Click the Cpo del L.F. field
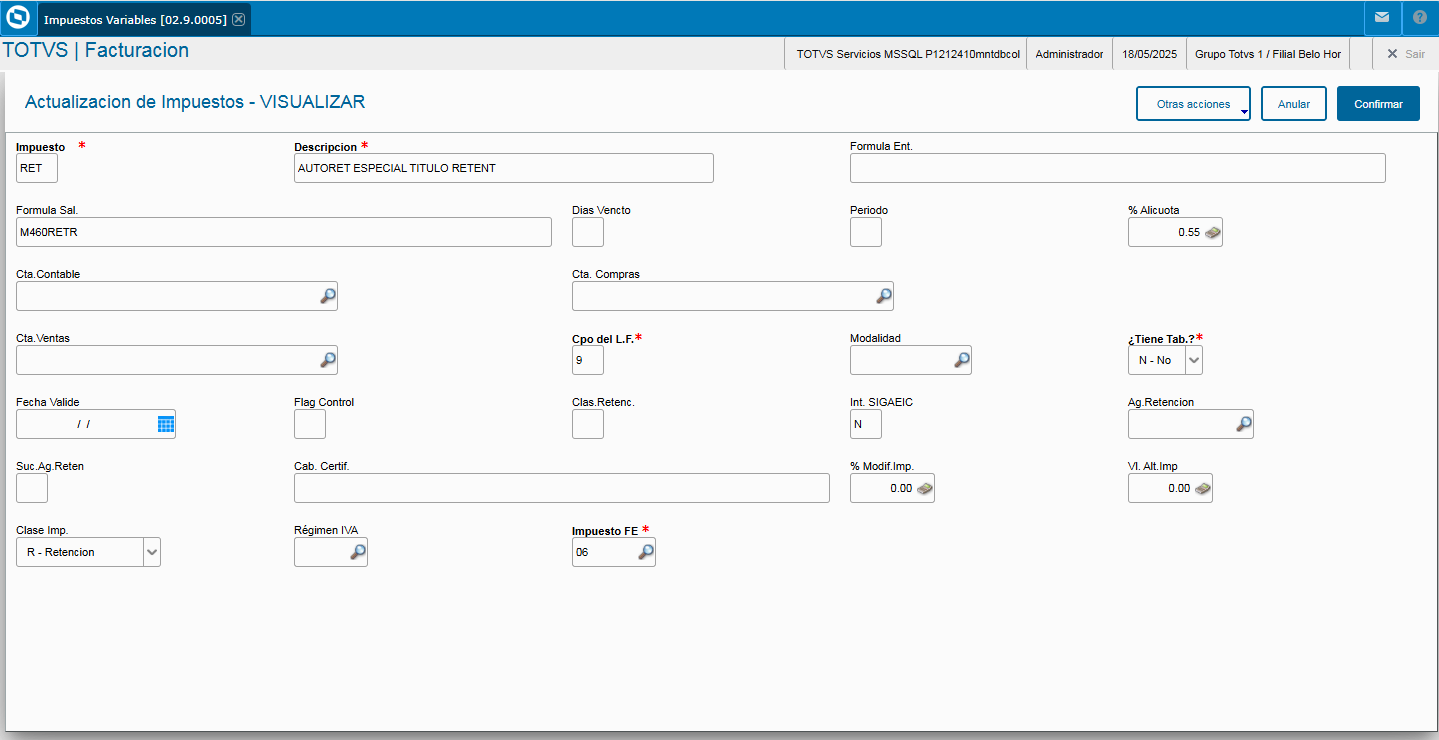The height and width of the screenshot is (740, 1439). [x=588, y=360]
